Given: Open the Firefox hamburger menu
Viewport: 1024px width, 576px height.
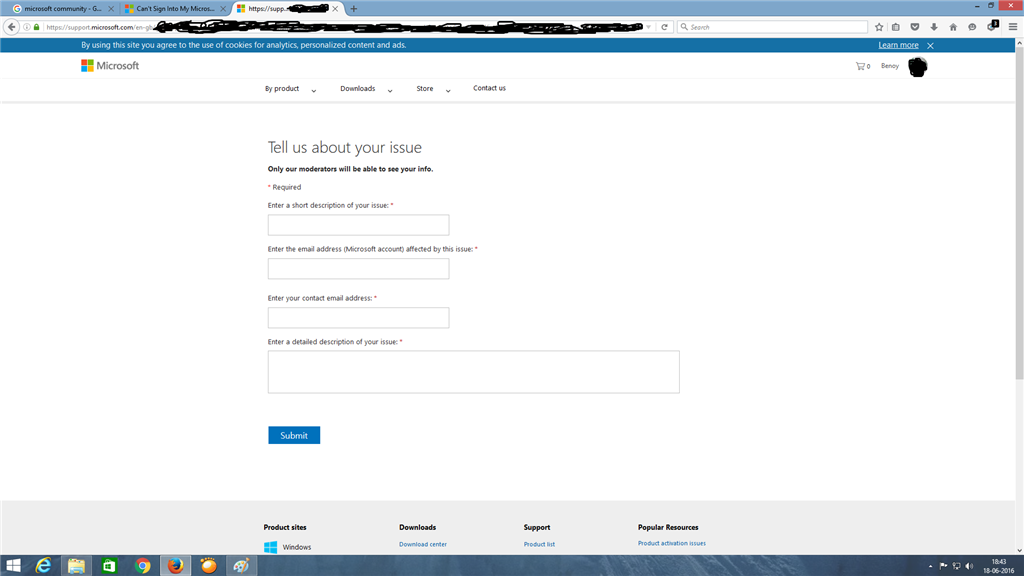Looking at the screenshot, I should click(x=1013, y=27).
